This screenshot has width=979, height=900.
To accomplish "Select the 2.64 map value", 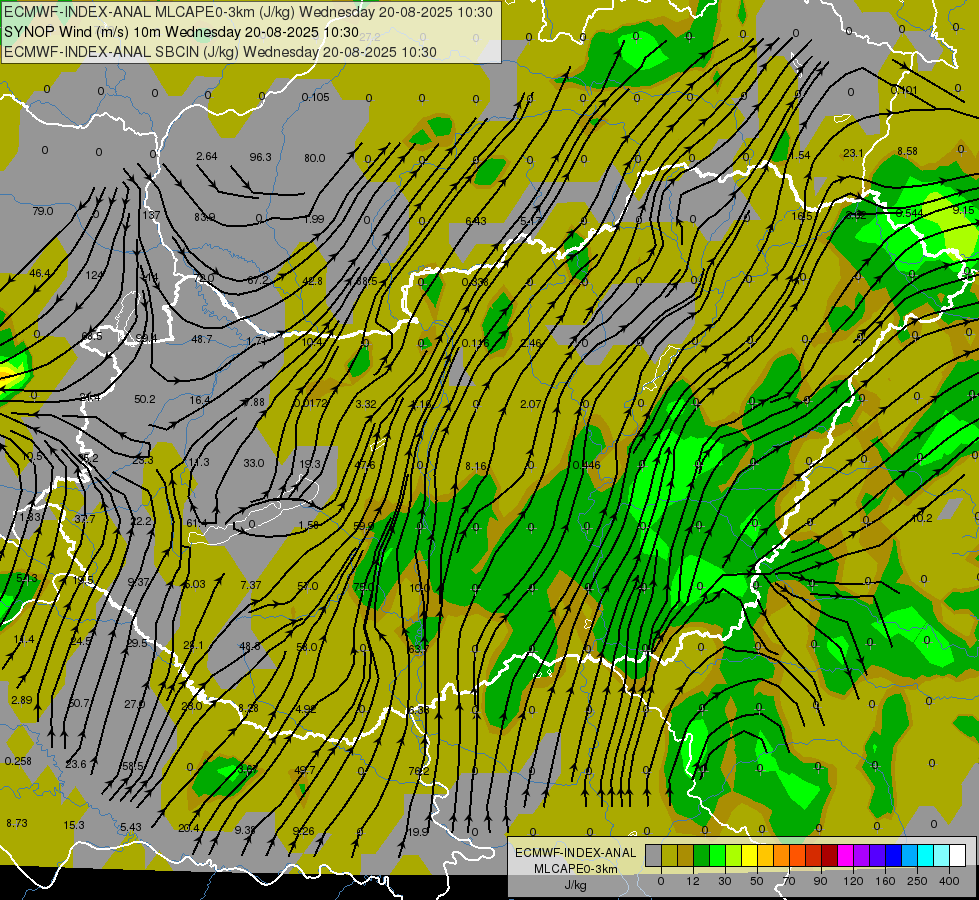I will [207, 156].
